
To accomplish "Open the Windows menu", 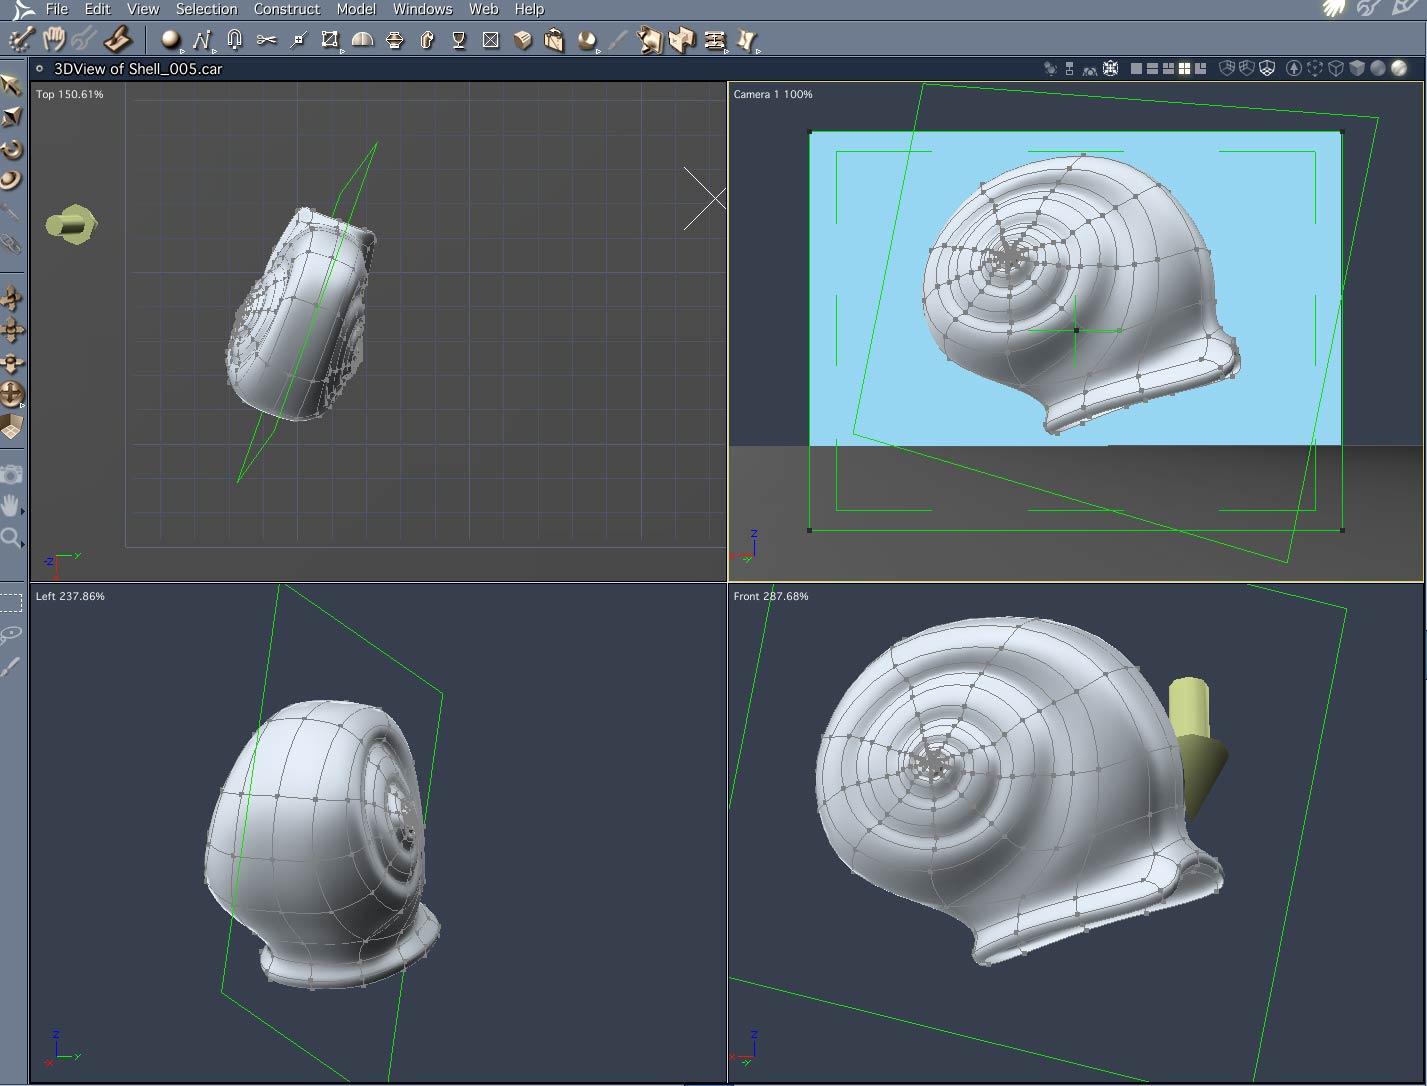I will 423,9.
